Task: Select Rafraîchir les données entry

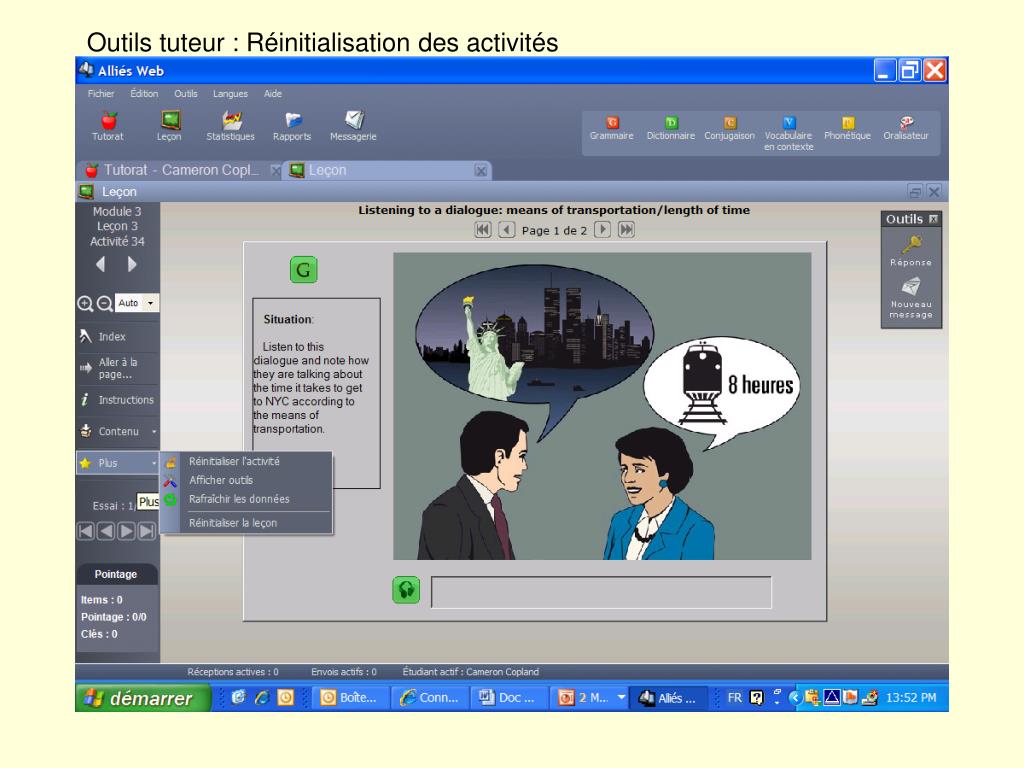Action: click(247, 500)
